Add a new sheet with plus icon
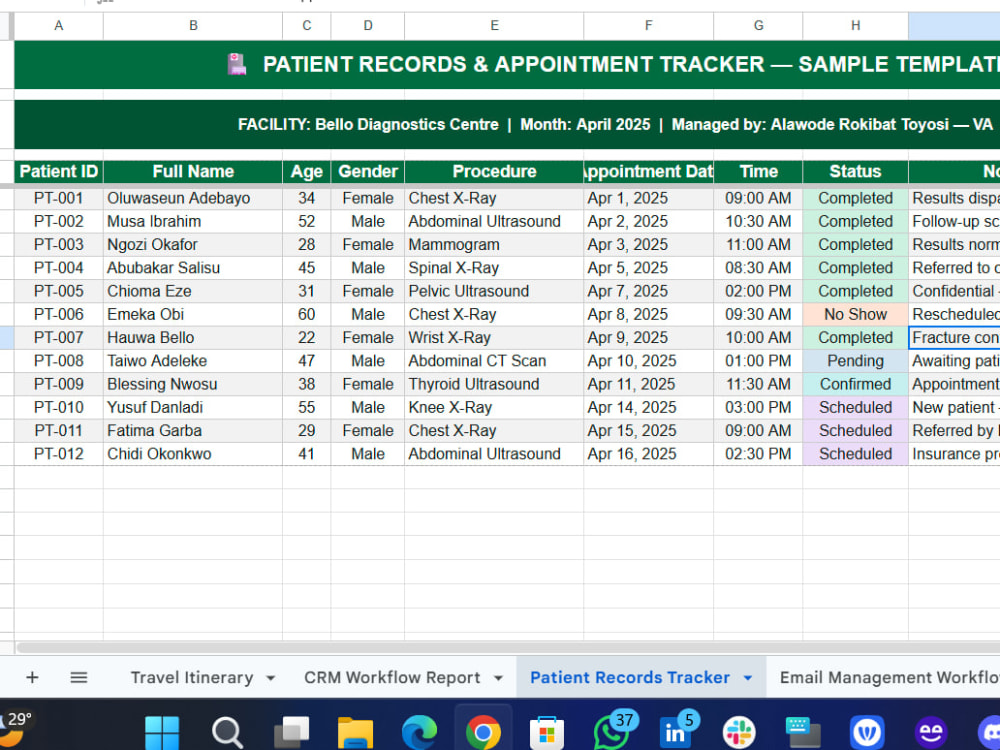The image size is (1000, 750). coord(32,677)
